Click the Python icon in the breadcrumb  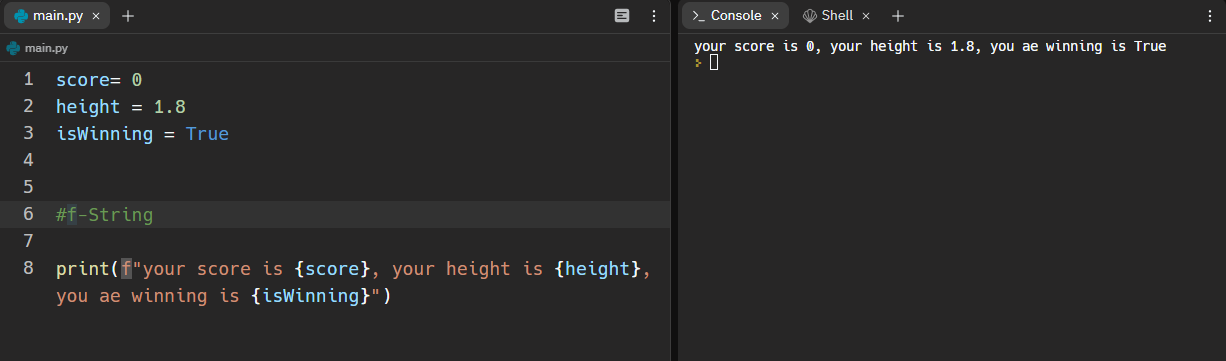(x=13, y=47)
